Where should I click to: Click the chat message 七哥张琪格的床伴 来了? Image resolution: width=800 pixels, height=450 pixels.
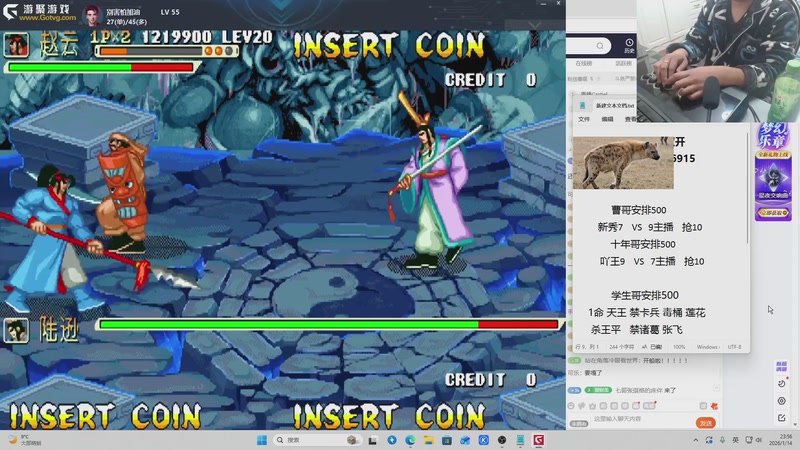coord(645,390)
